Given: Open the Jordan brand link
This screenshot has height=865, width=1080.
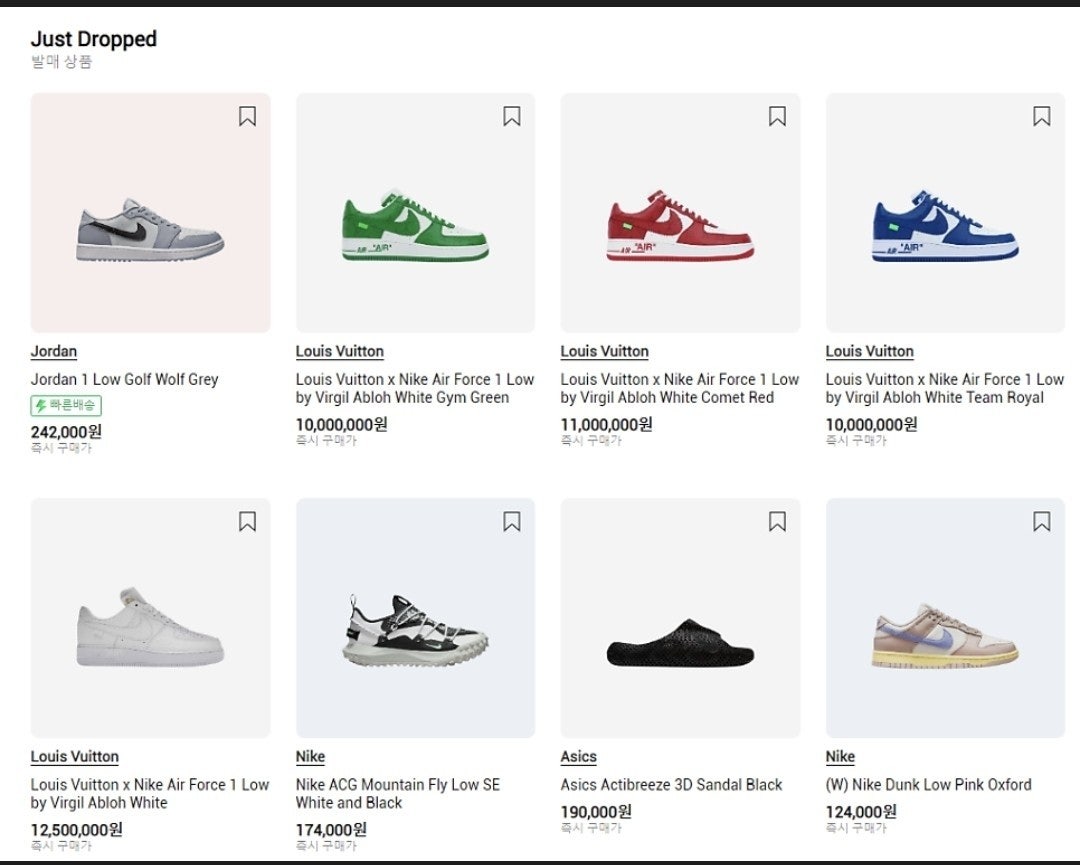Looking at the screenshot, I should tap(54, 351).
